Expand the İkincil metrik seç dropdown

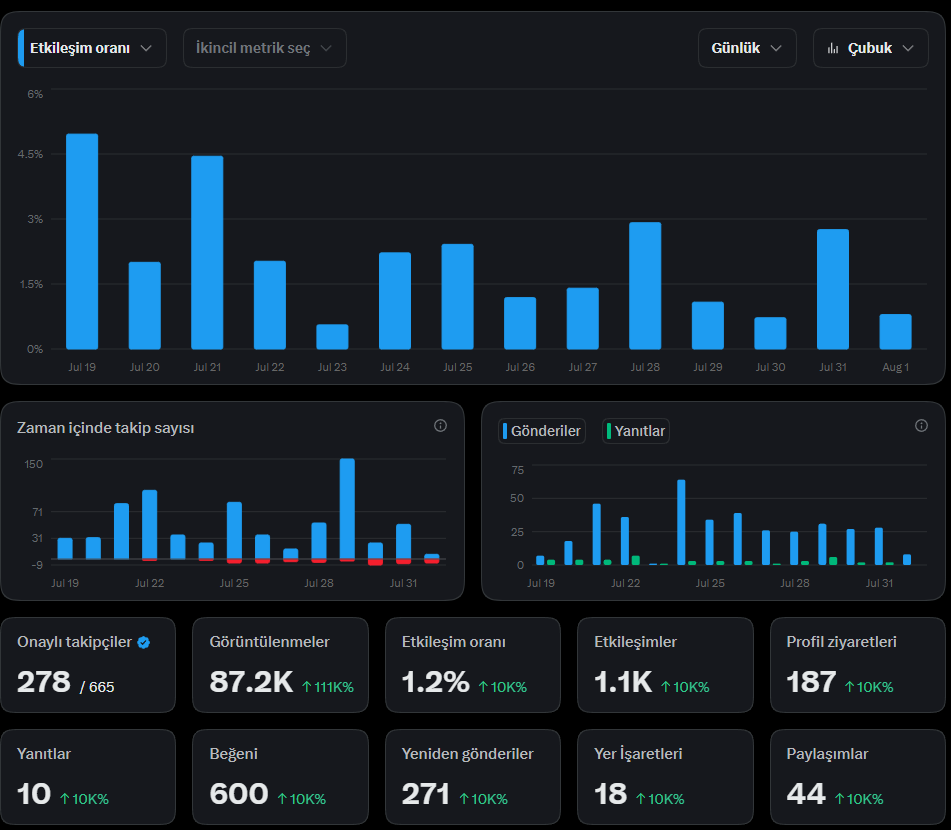(264, 48)
